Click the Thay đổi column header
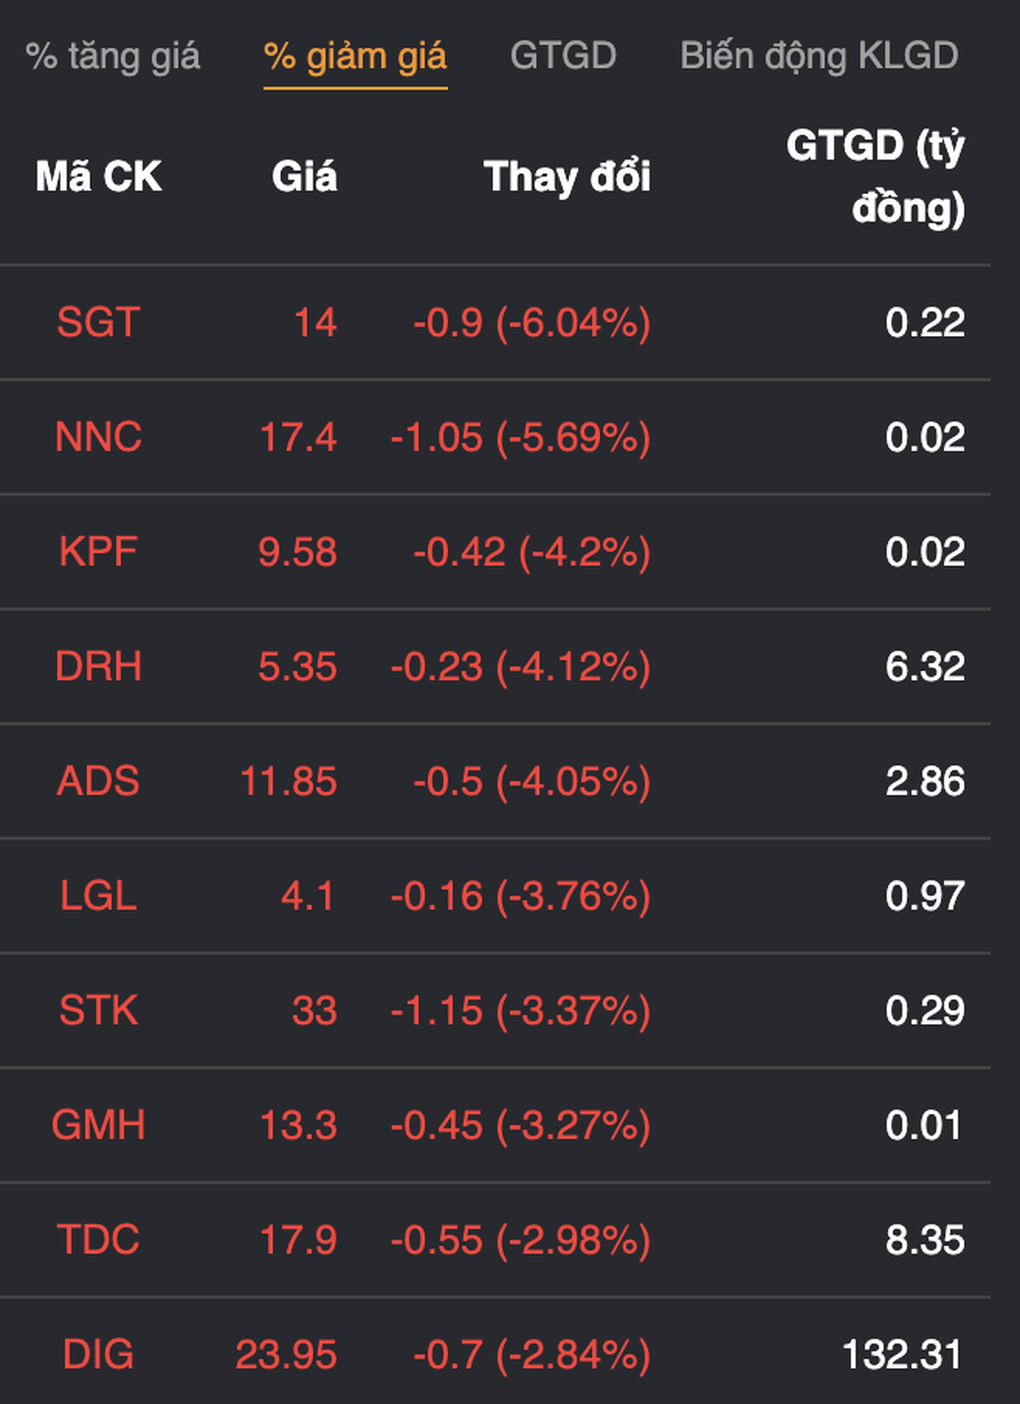Image resolution: width=1020 pixels, height=1404 pixels. [567, 177]
